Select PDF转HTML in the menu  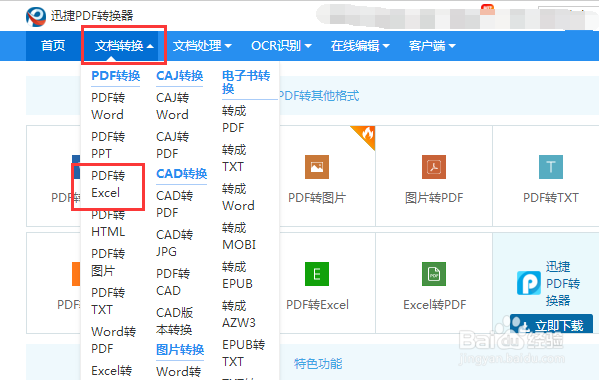tap(108, 223)
